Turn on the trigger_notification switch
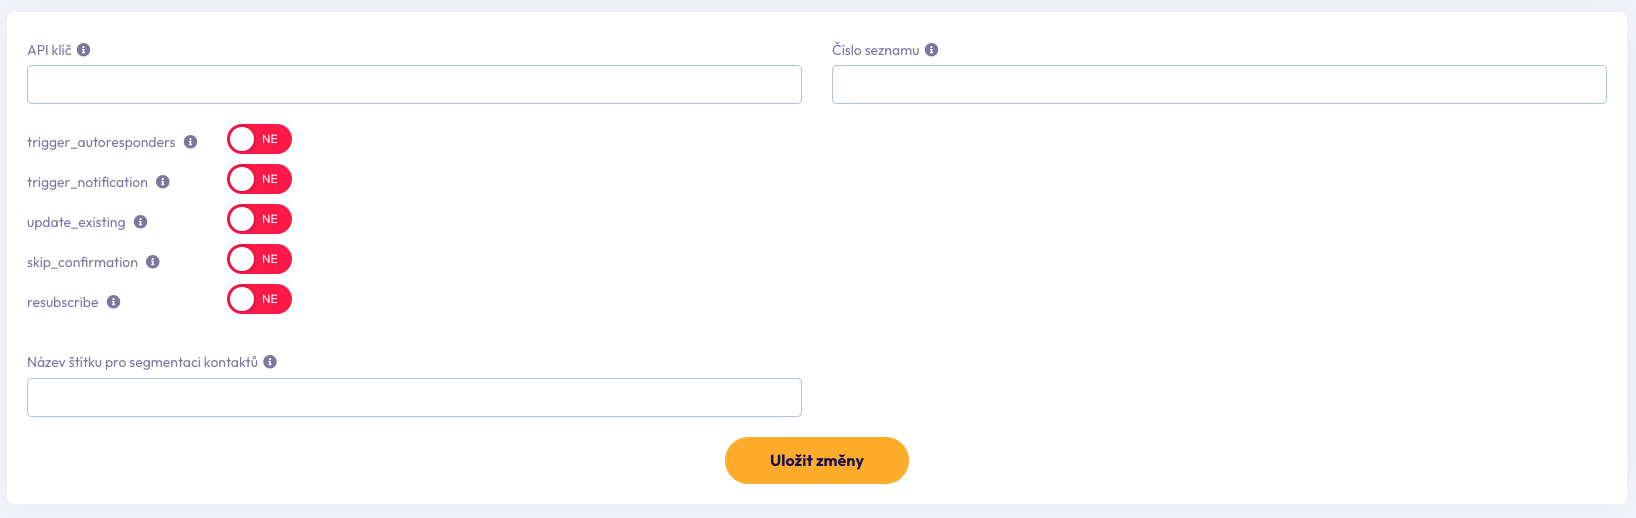 (259, 180)
